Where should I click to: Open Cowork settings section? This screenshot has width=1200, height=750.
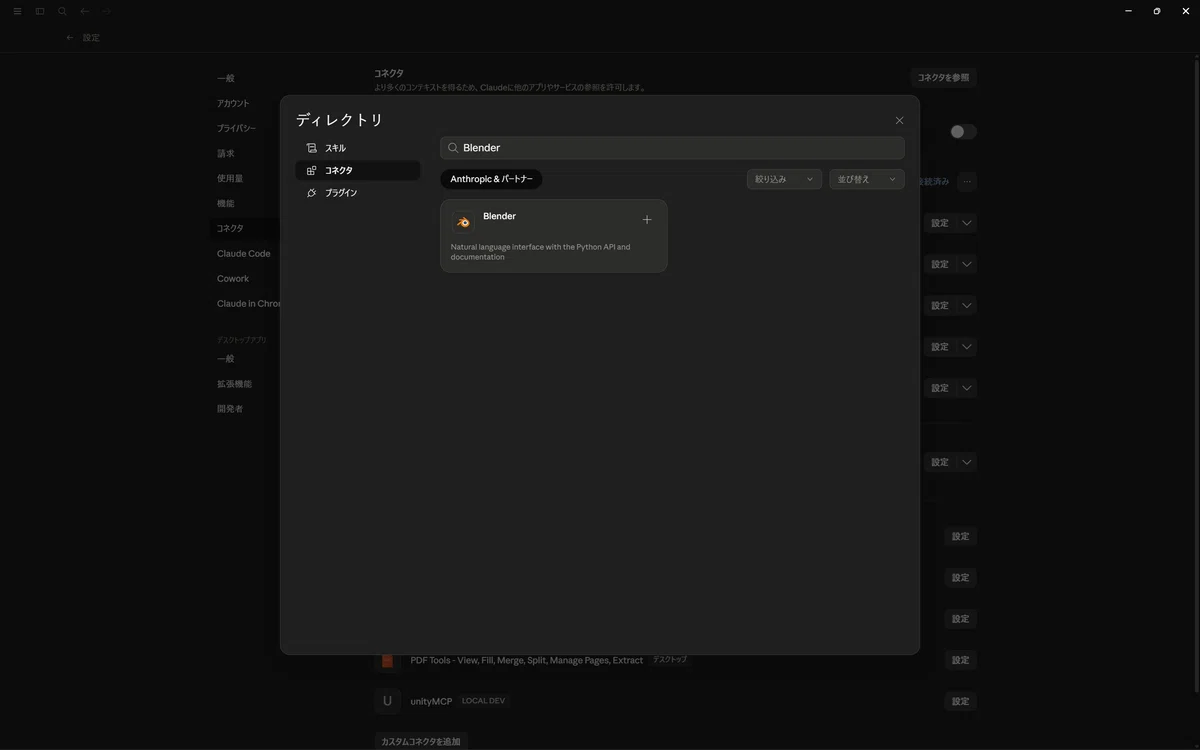pos(232,279)
